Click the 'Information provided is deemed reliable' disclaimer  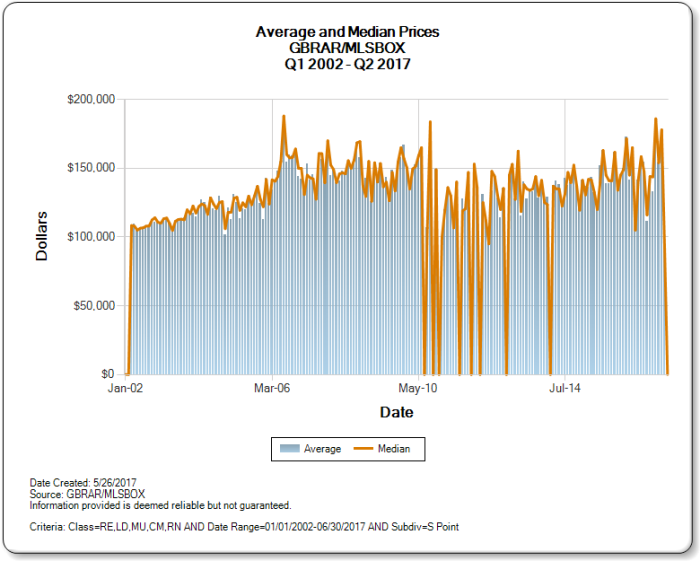160,506
